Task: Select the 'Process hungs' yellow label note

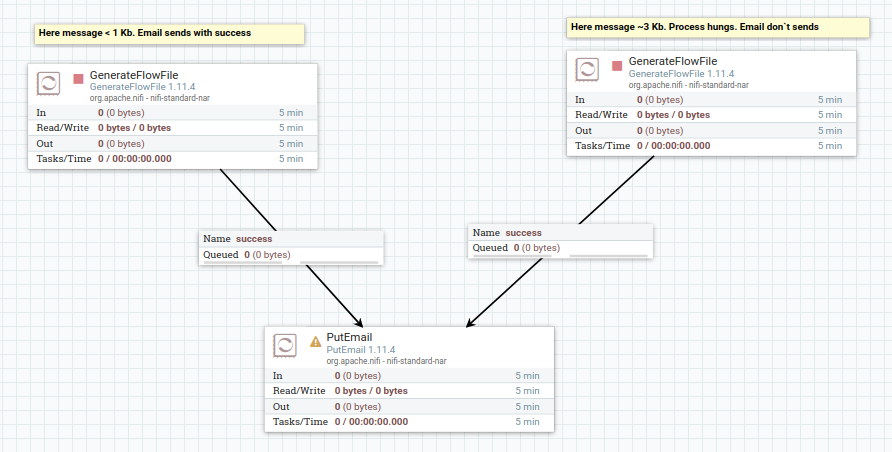Action: (x=718, y=27)
